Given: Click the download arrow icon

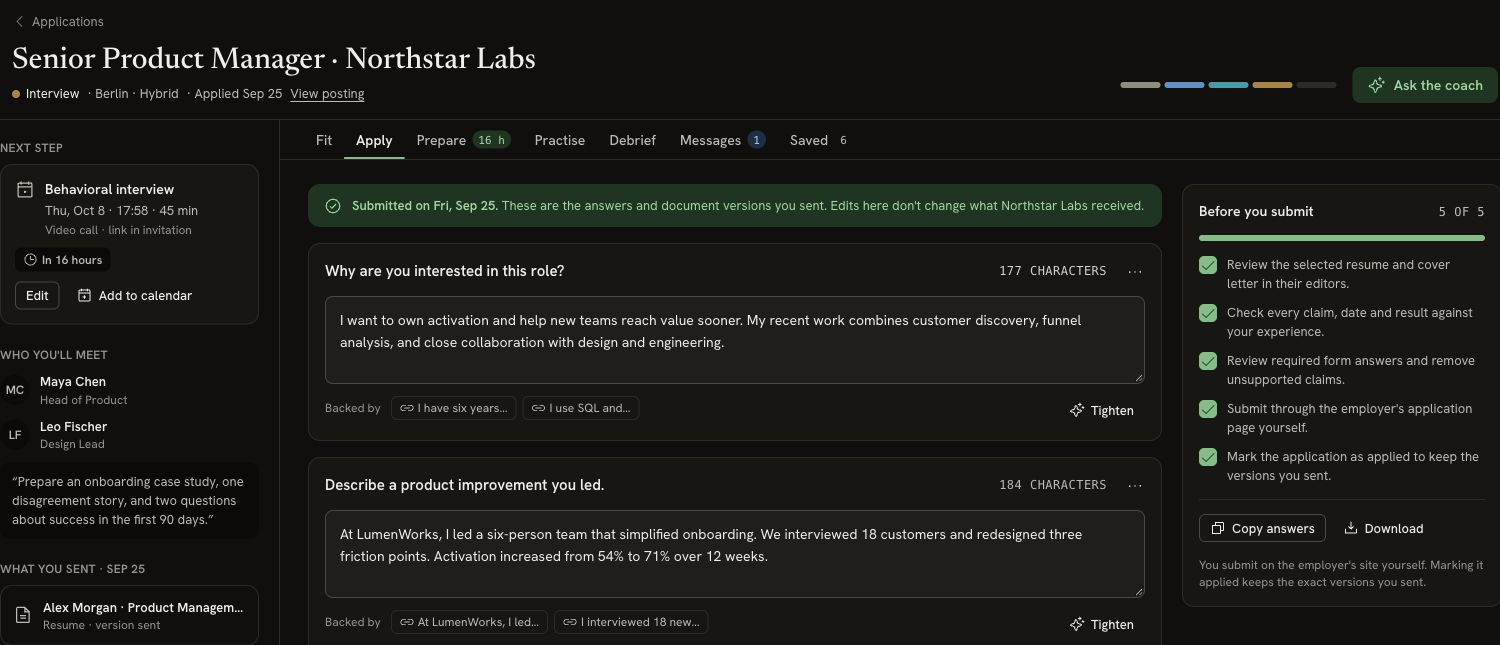Looking at the screenshot, I should point(1350,528).
